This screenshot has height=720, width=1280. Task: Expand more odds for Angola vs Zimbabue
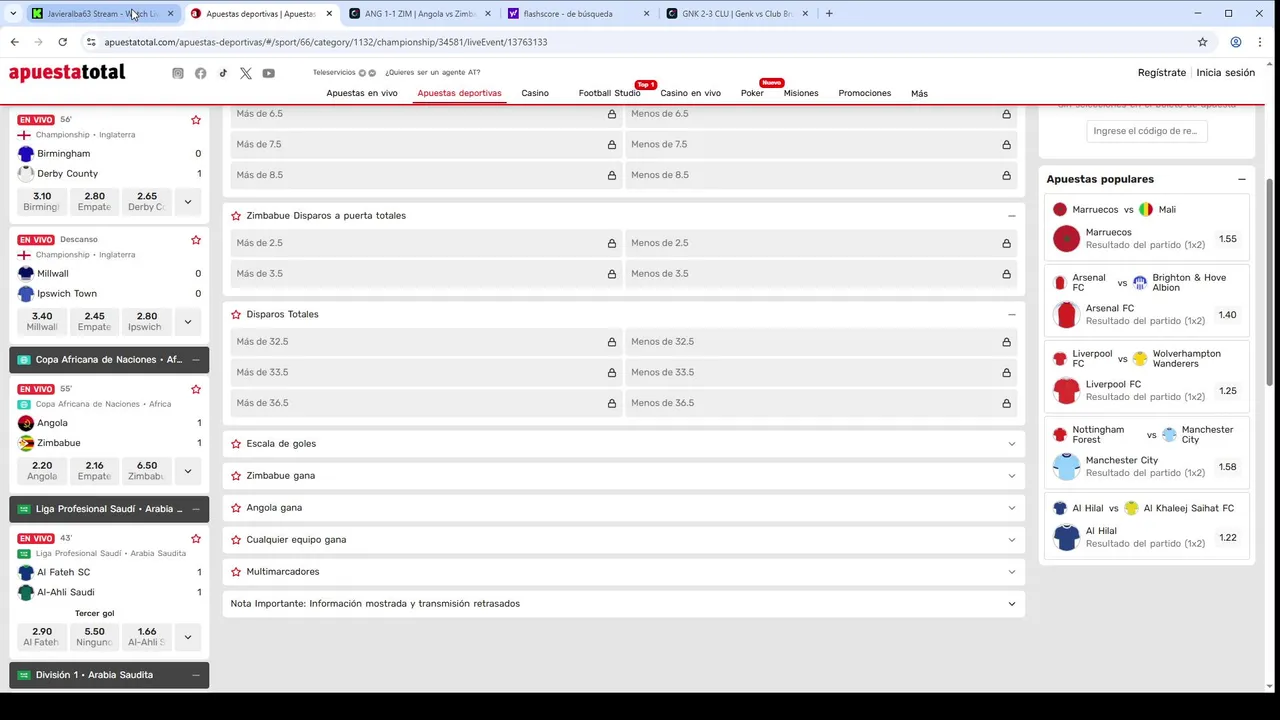point(187,470)
